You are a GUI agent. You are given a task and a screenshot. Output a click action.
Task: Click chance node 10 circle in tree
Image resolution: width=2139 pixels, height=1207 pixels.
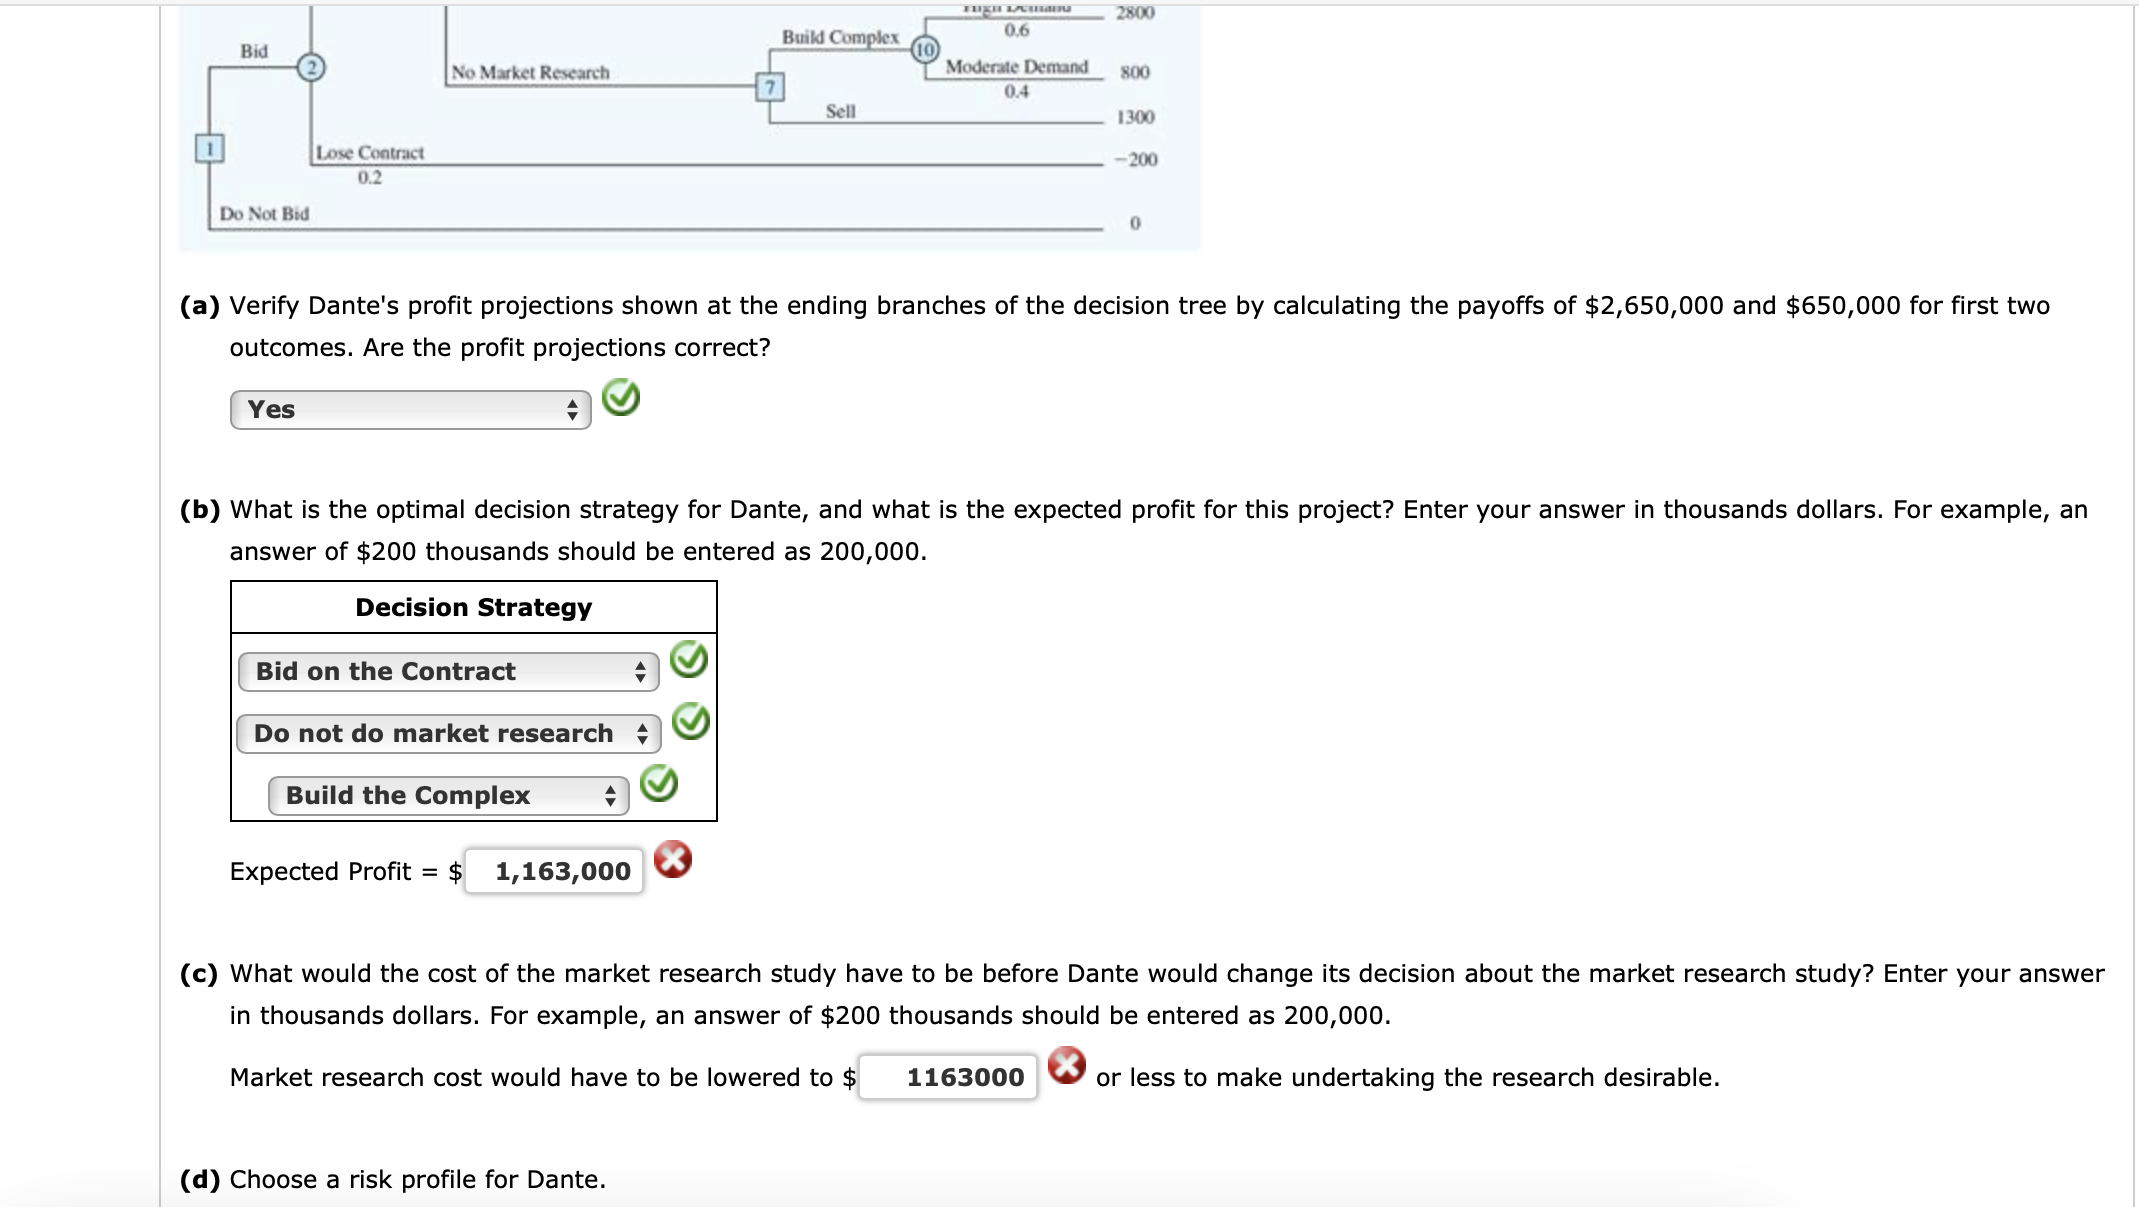coord(925,49)
